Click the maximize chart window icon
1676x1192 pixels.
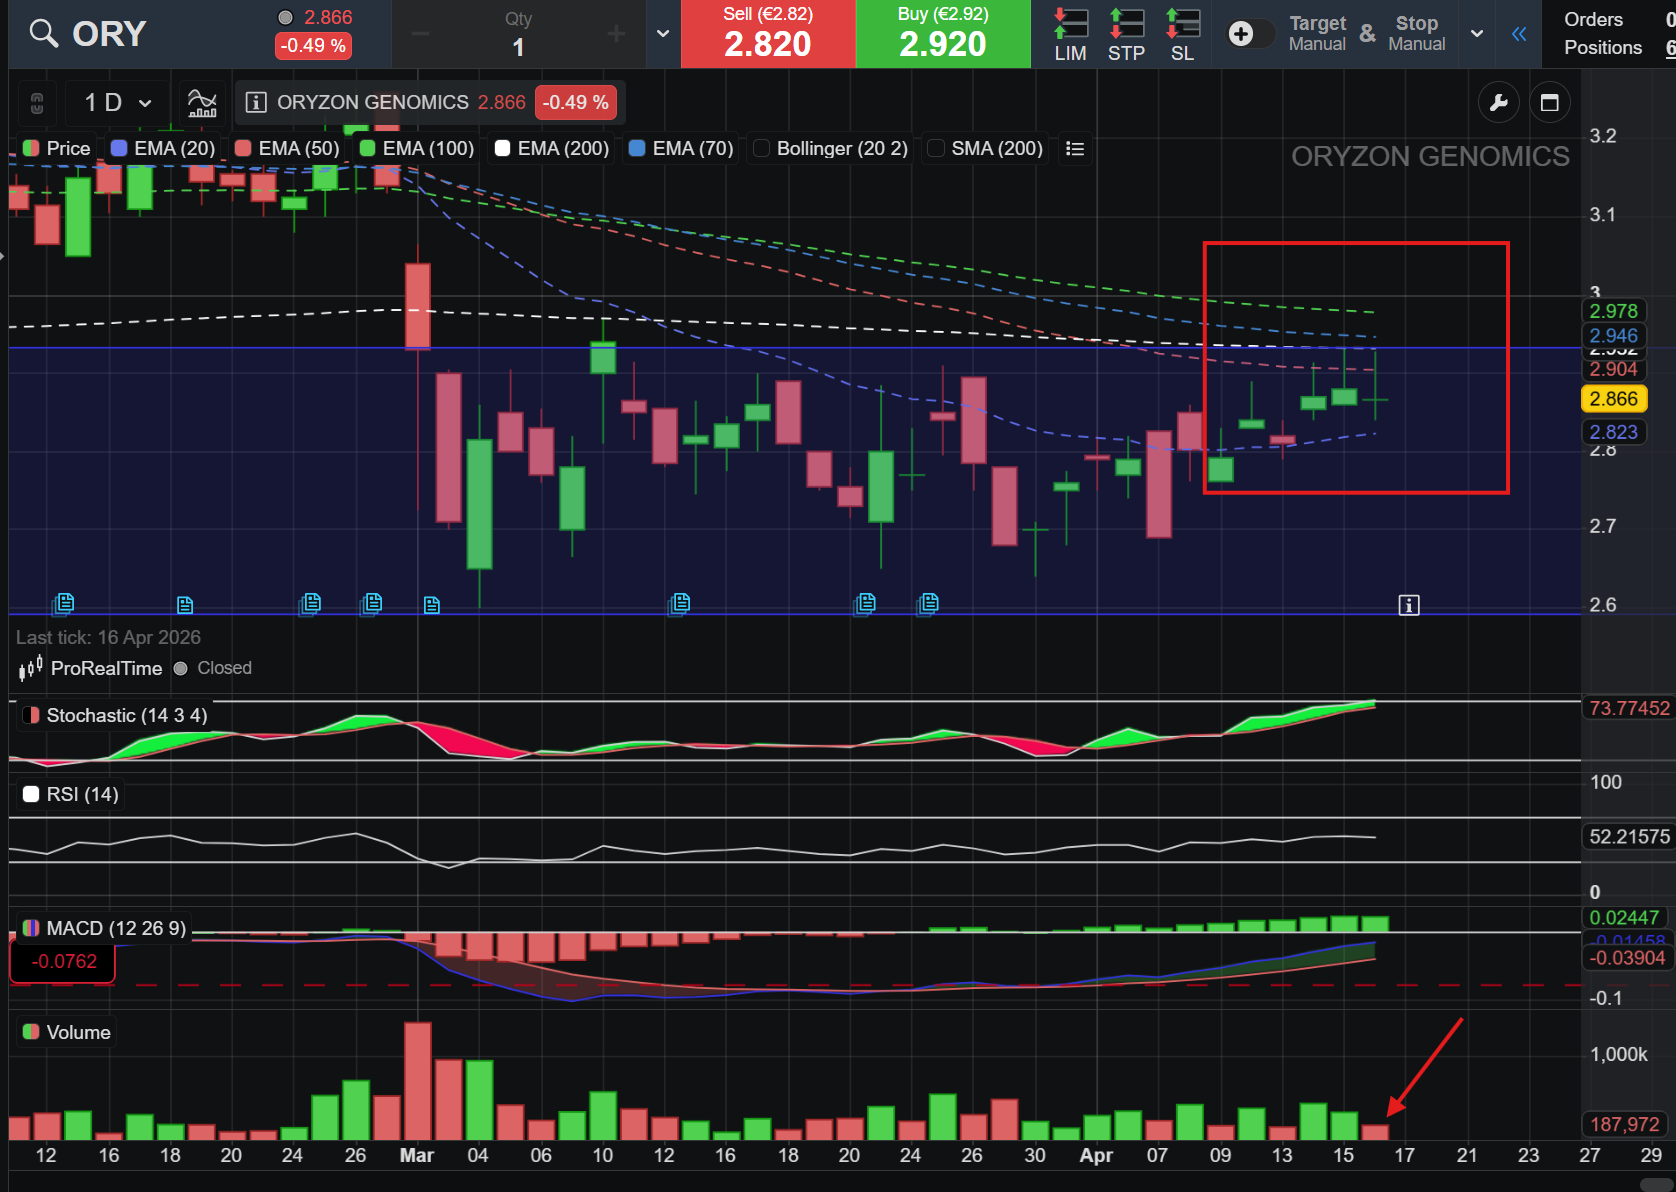click(1550, 102)
